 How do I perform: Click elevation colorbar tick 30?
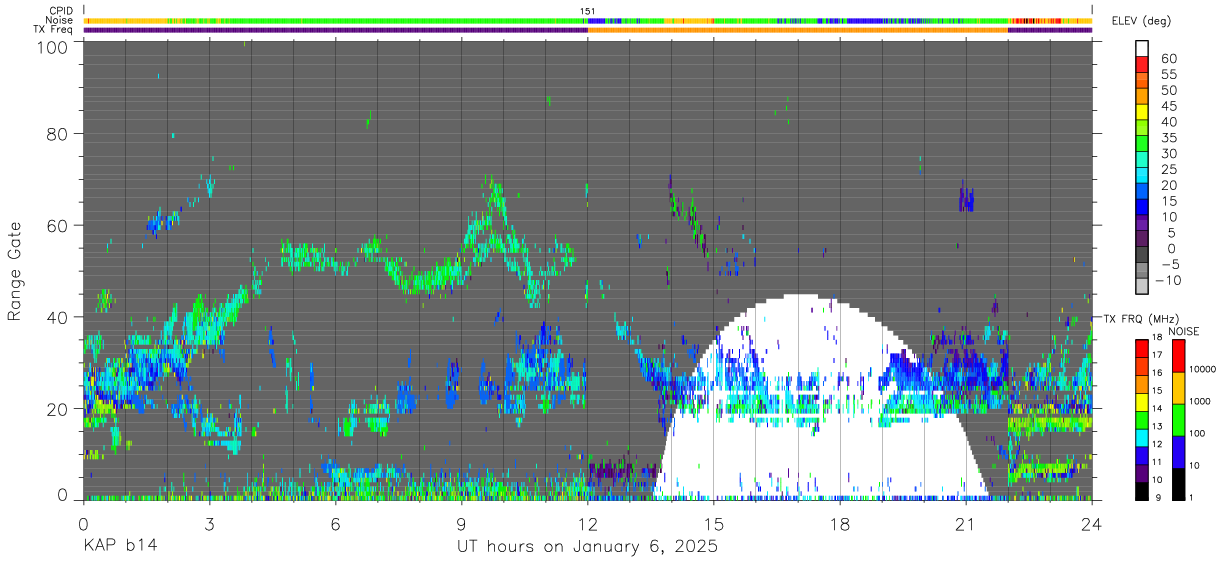(x=1168, y=153)
